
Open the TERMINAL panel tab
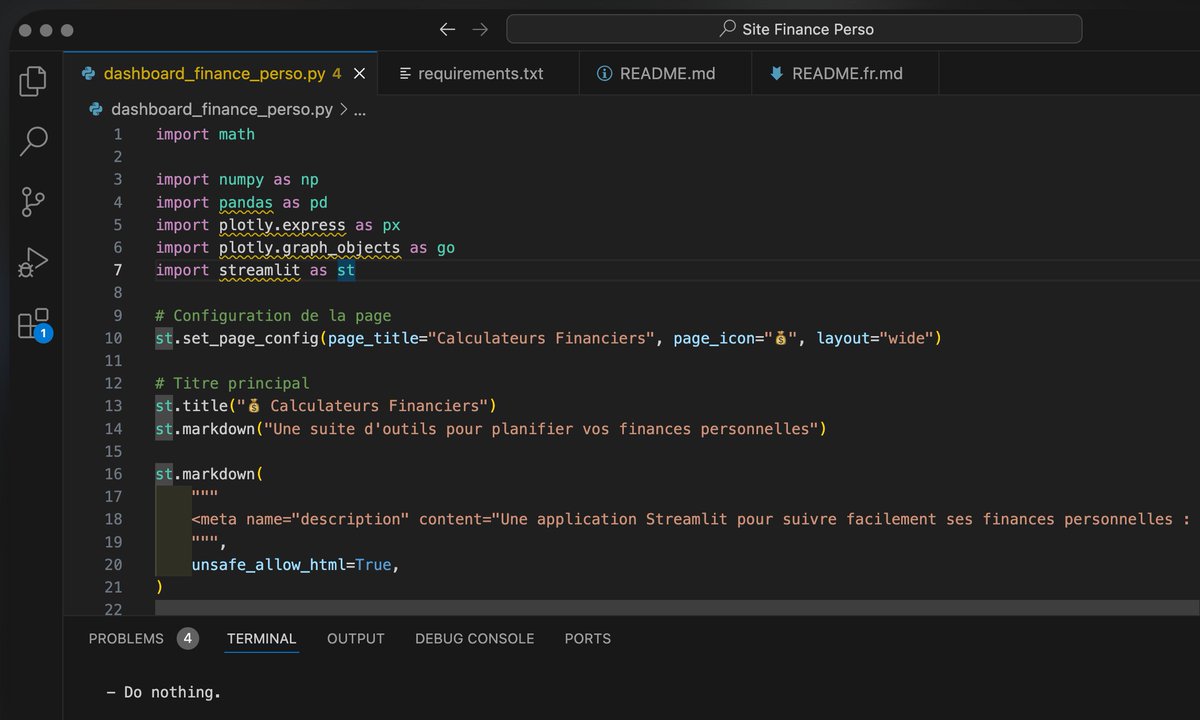(x=261, y=638)
